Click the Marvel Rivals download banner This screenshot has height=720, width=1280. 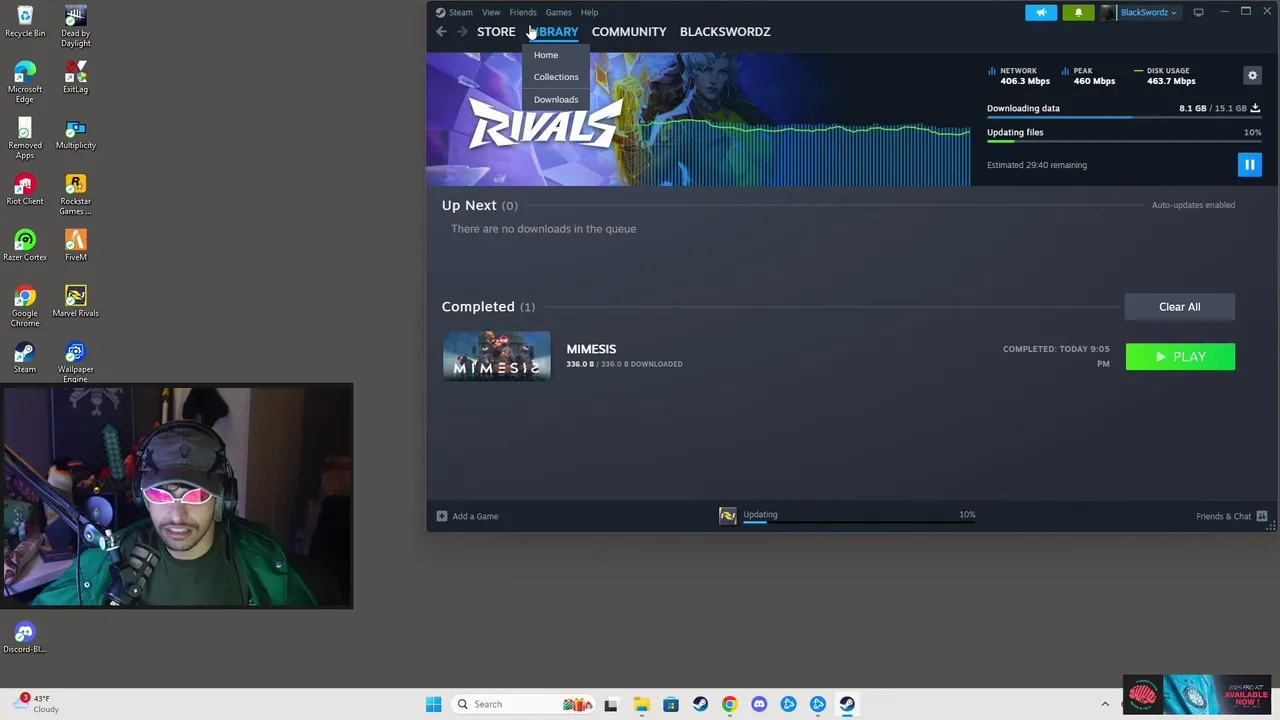click(x=698, y=119)
